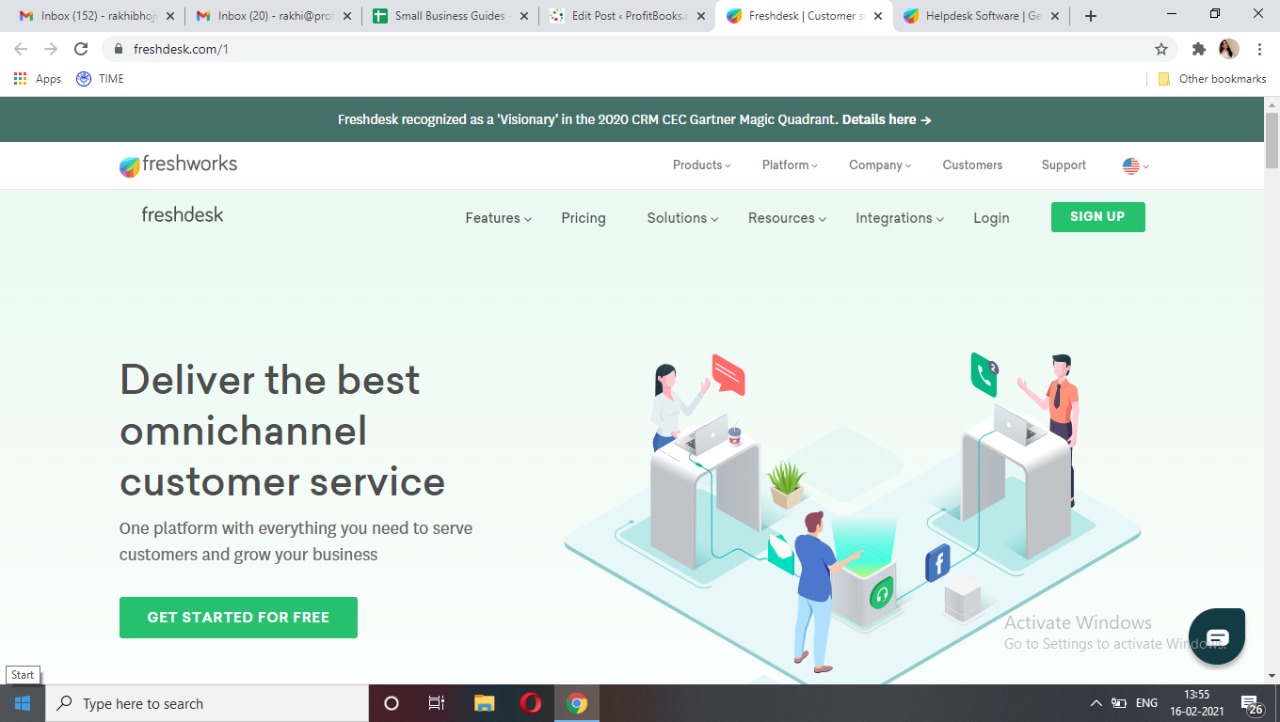Open File Explorer from taskbar
1280x722 pixels.
(x=484, y=703)
